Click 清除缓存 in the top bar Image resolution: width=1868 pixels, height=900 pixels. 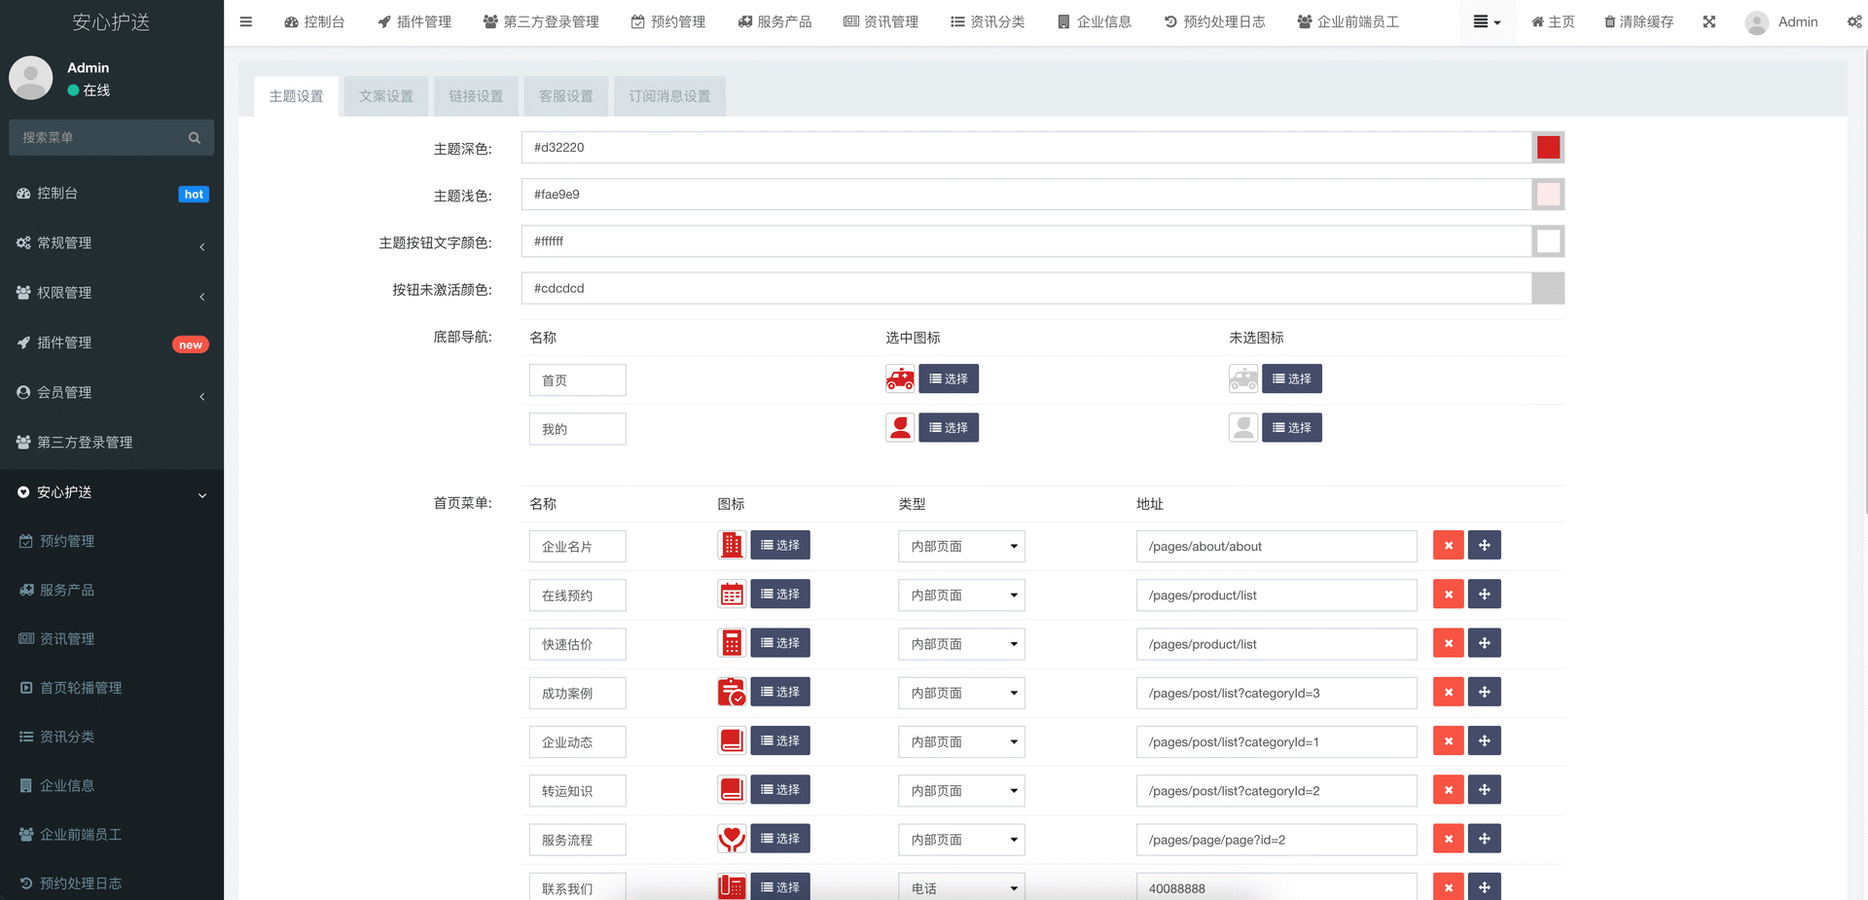[1638, 22]
